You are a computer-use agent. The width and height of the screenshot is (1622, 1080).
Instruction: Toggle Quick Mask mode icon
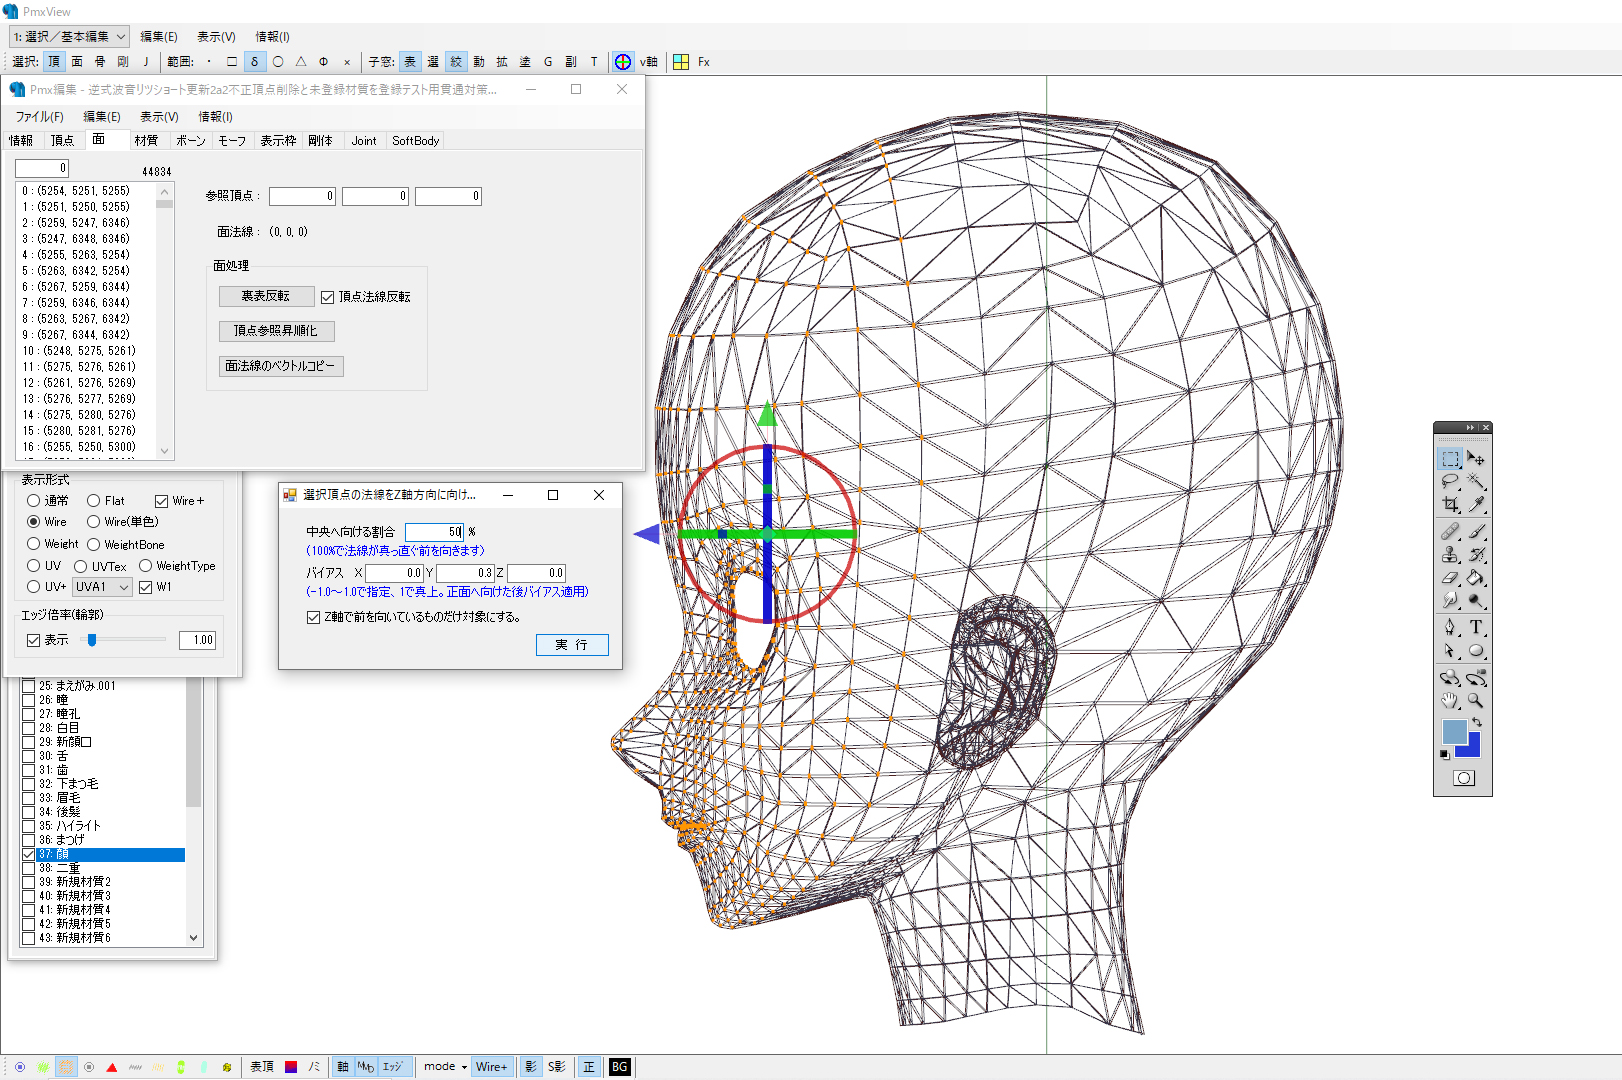click(x=1464, y=778)
